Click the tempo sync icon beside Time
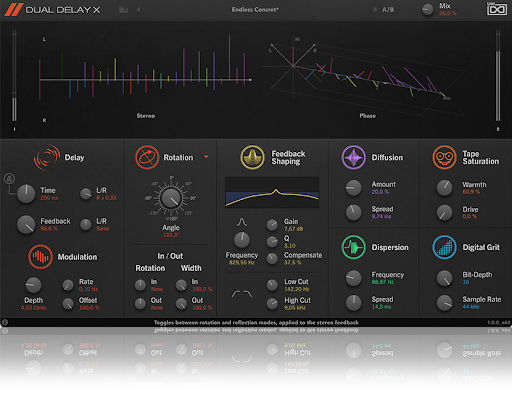This screenshot has width=512, height=395. [x=9, y=179]
